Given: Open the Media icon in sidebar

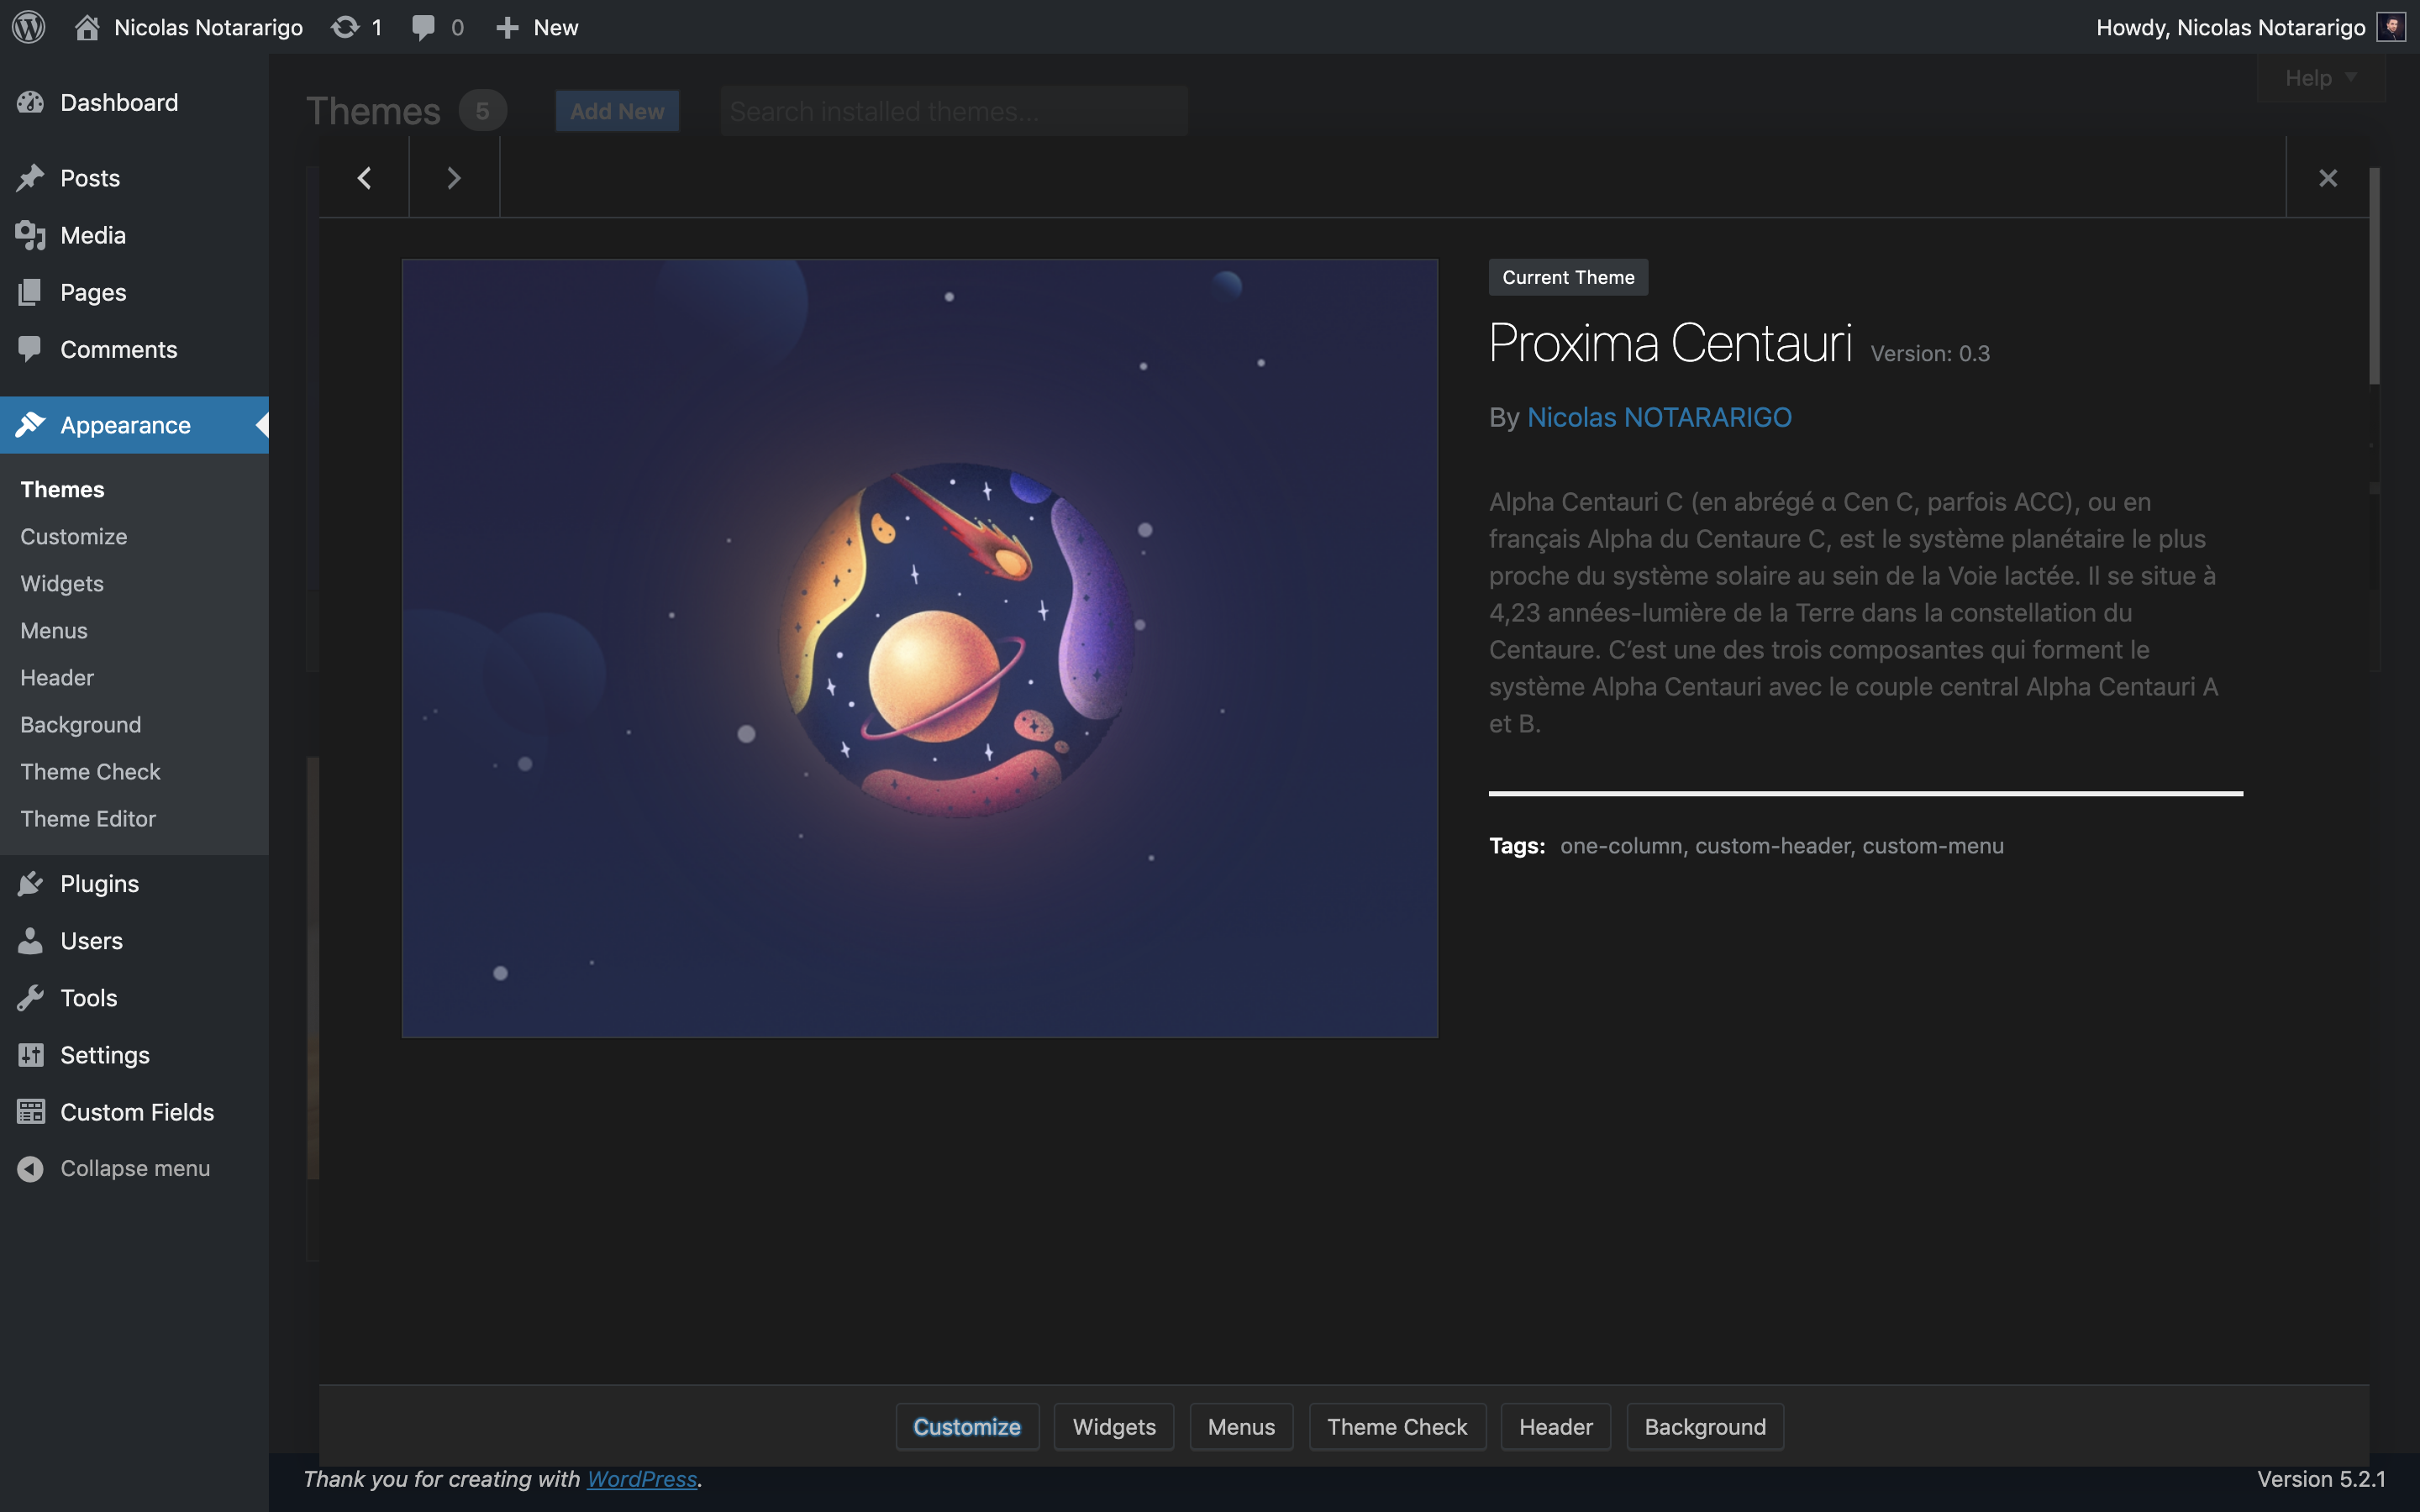Looking at the screenshot, I should click(31, 236).
